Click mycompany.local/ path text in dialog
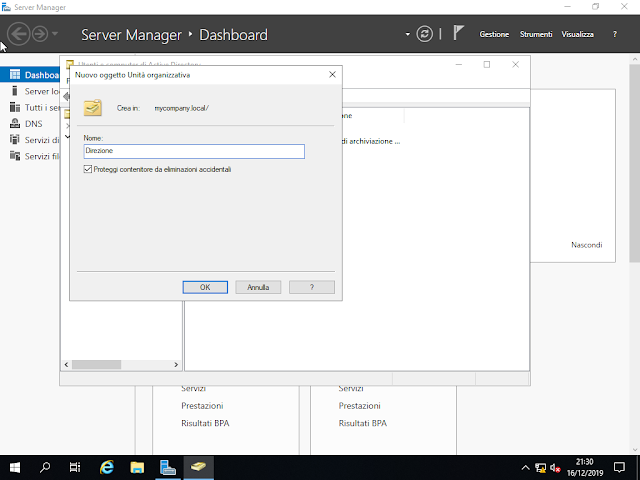The height and width of the screenshot is (480, 640). [x=182, y=108]
